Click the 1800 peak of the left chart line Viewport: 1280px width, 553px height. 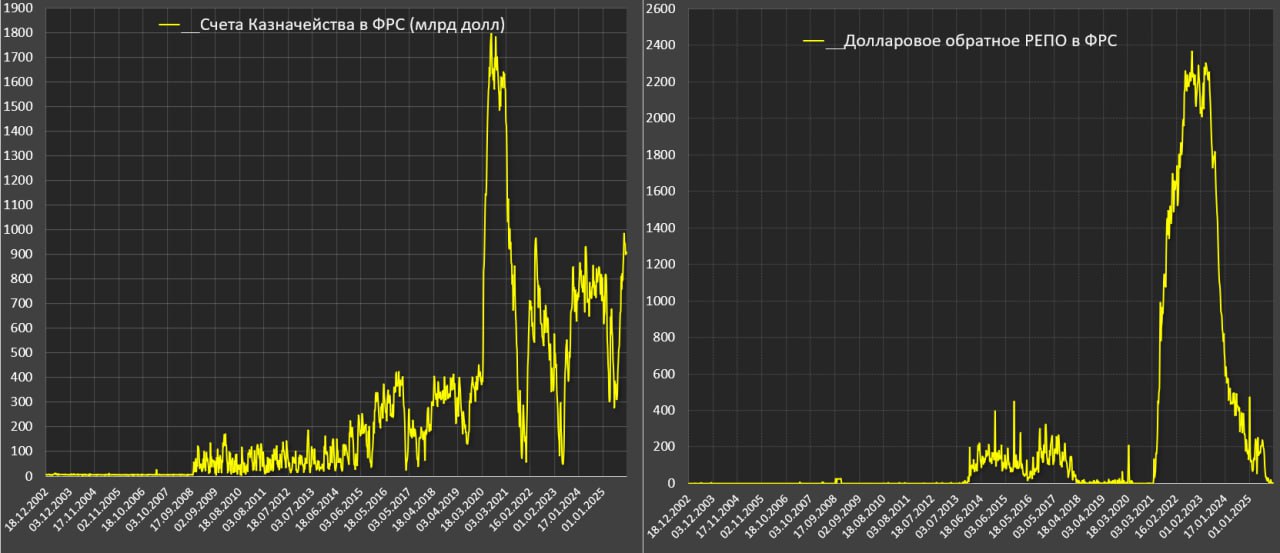[x=491, y=35]
